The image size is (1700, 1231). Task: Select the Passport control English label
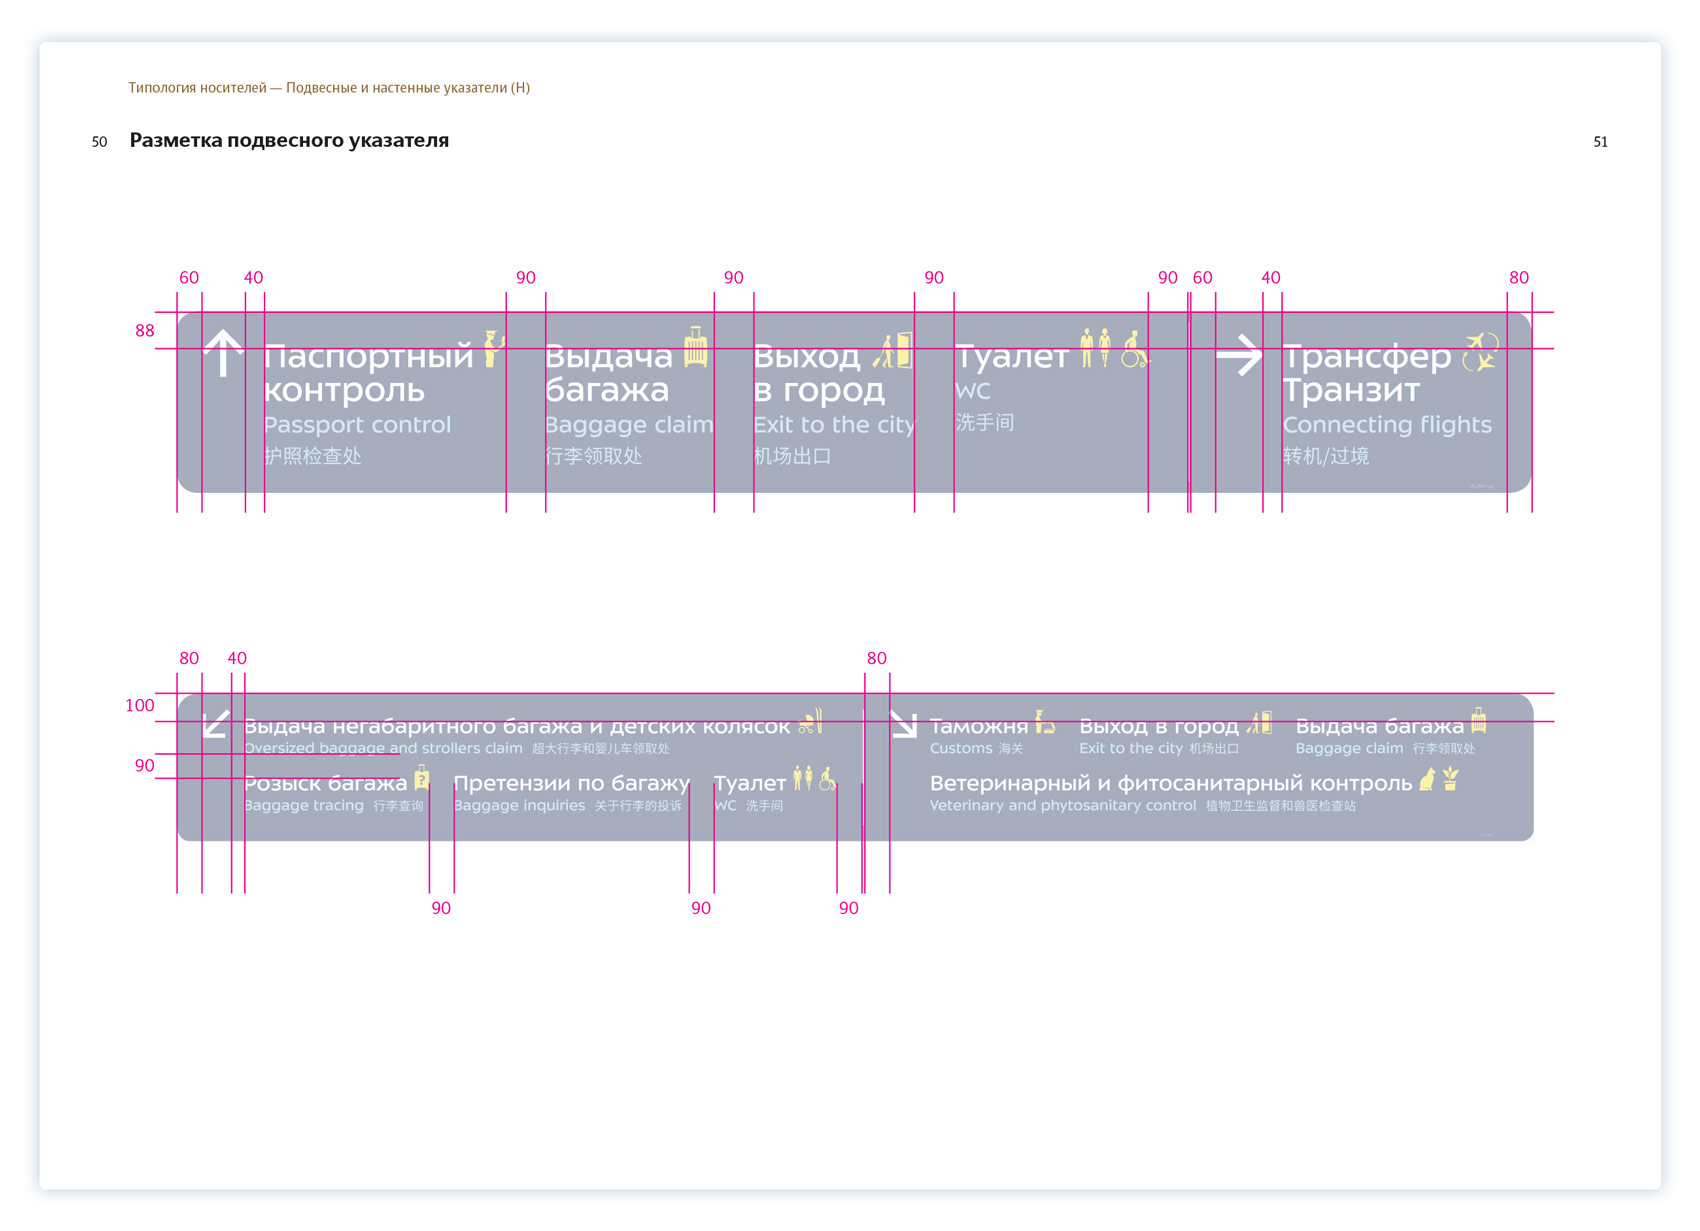357,425
